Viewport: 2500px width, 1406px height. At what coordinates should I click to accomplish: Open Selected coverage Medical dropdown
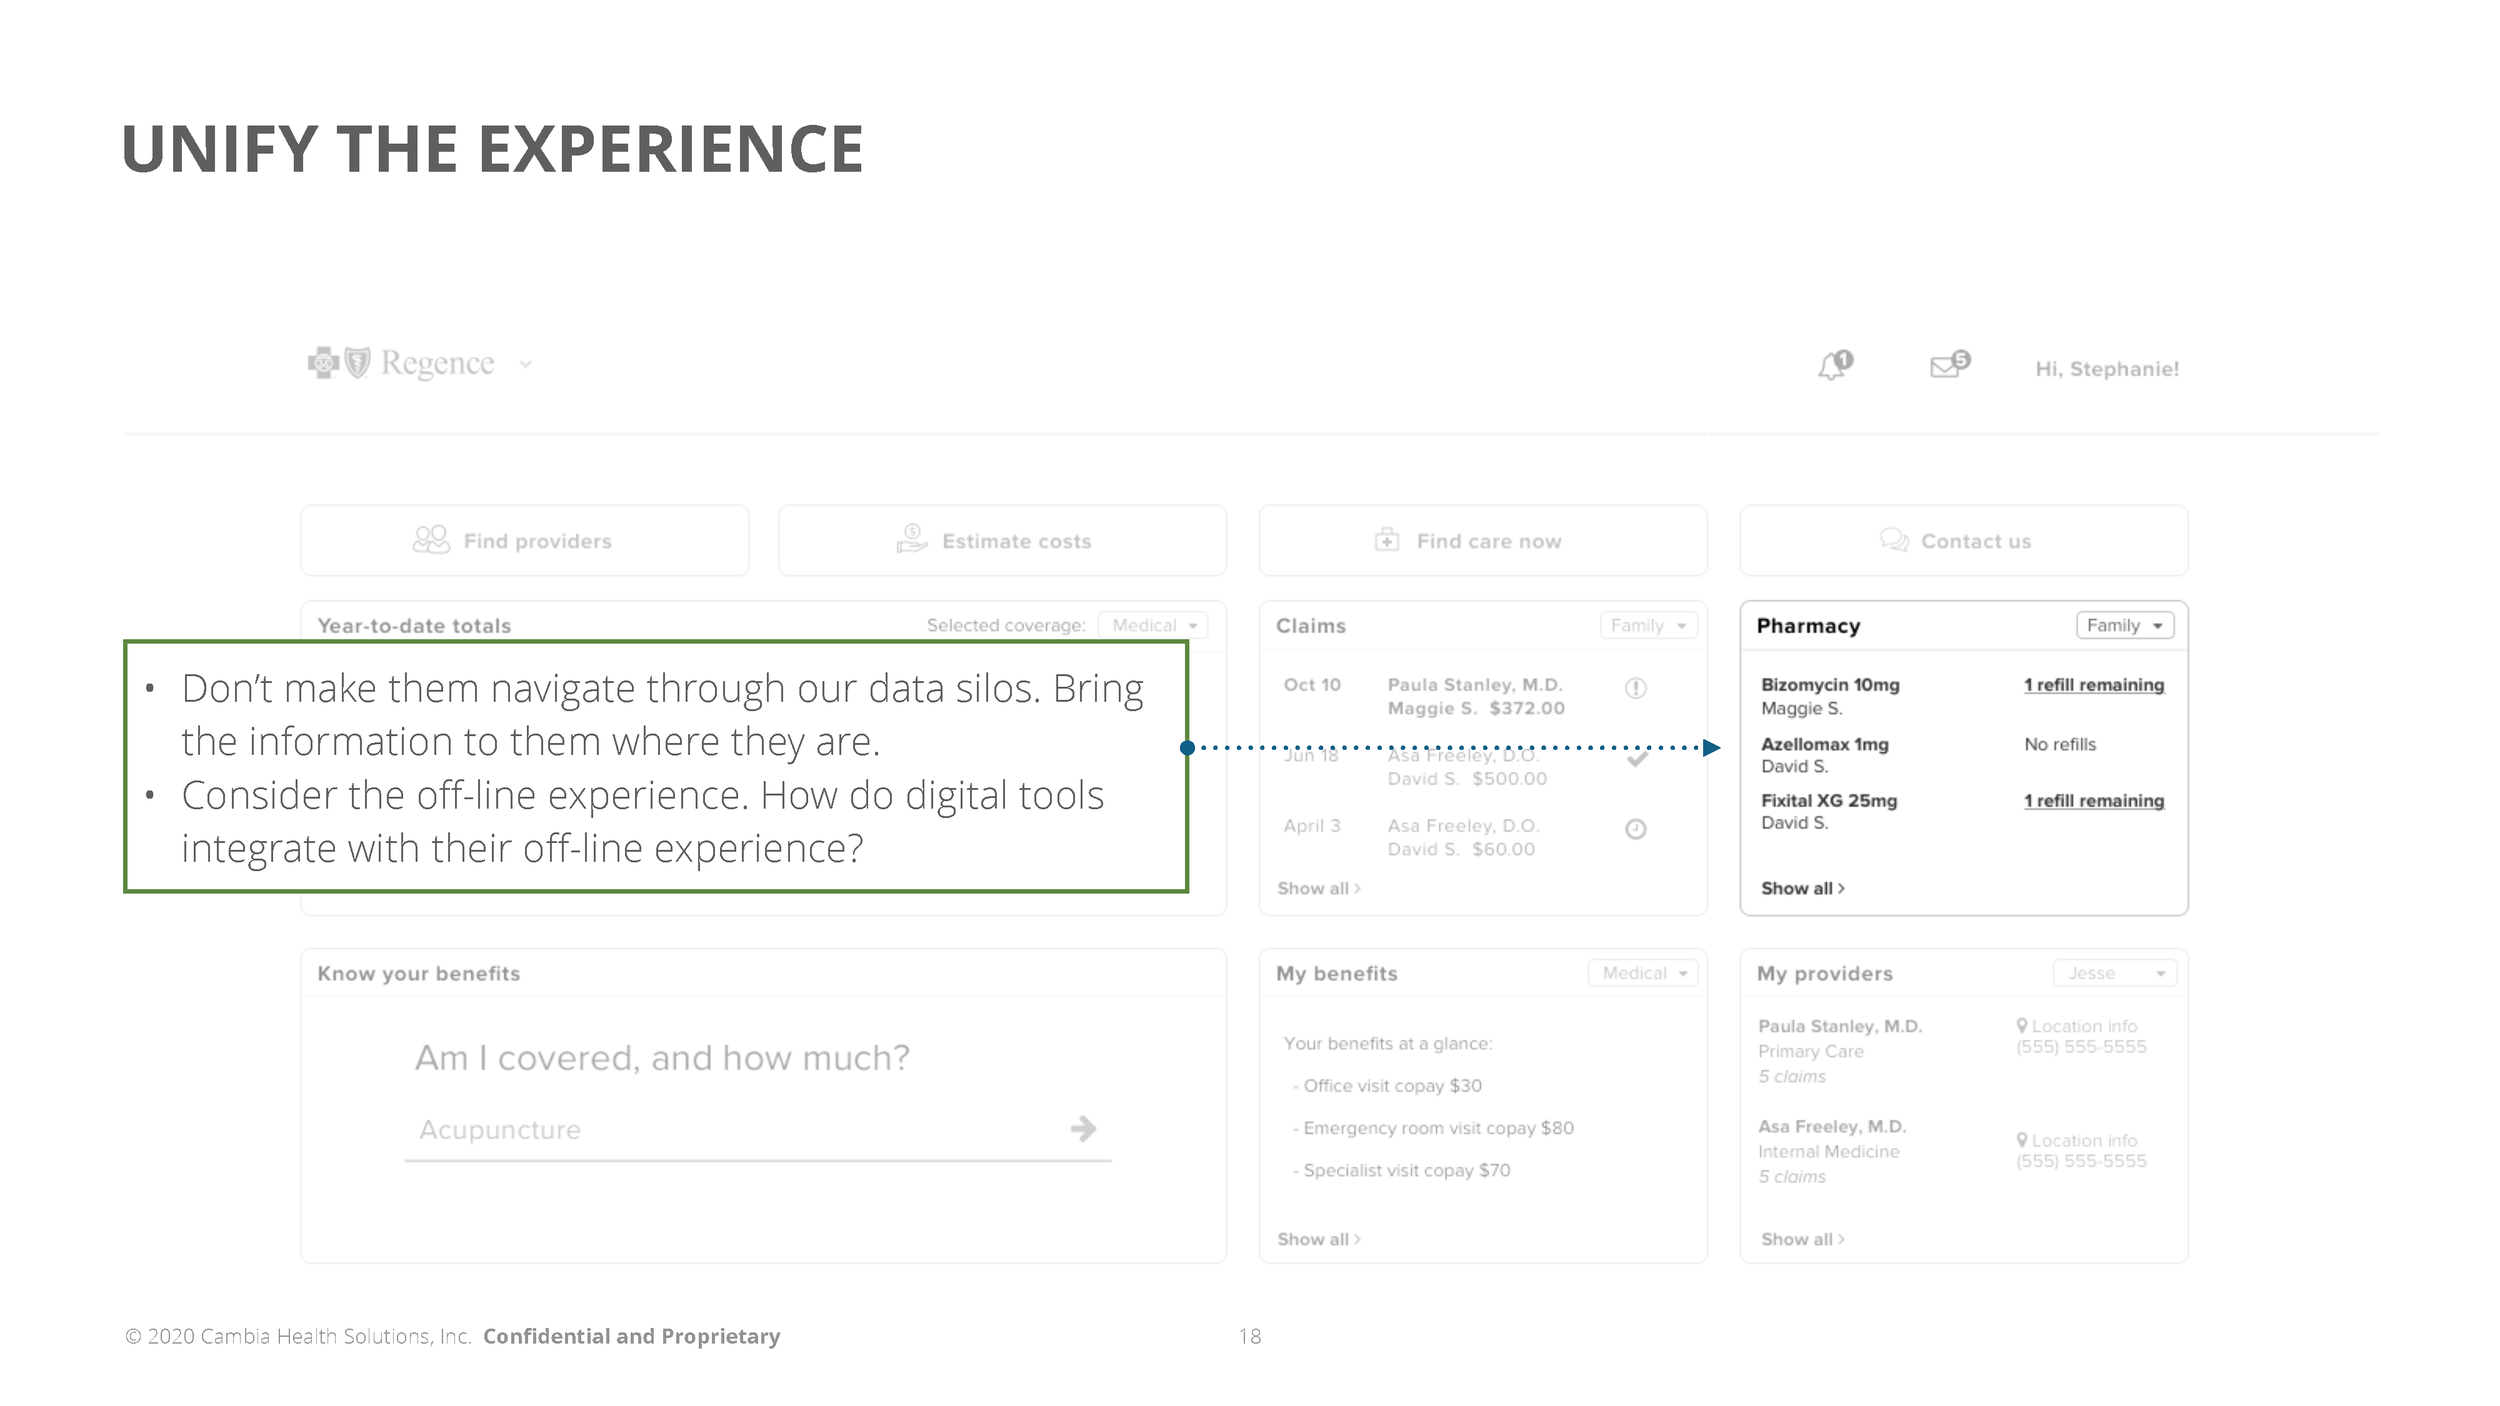(1153, 626)
